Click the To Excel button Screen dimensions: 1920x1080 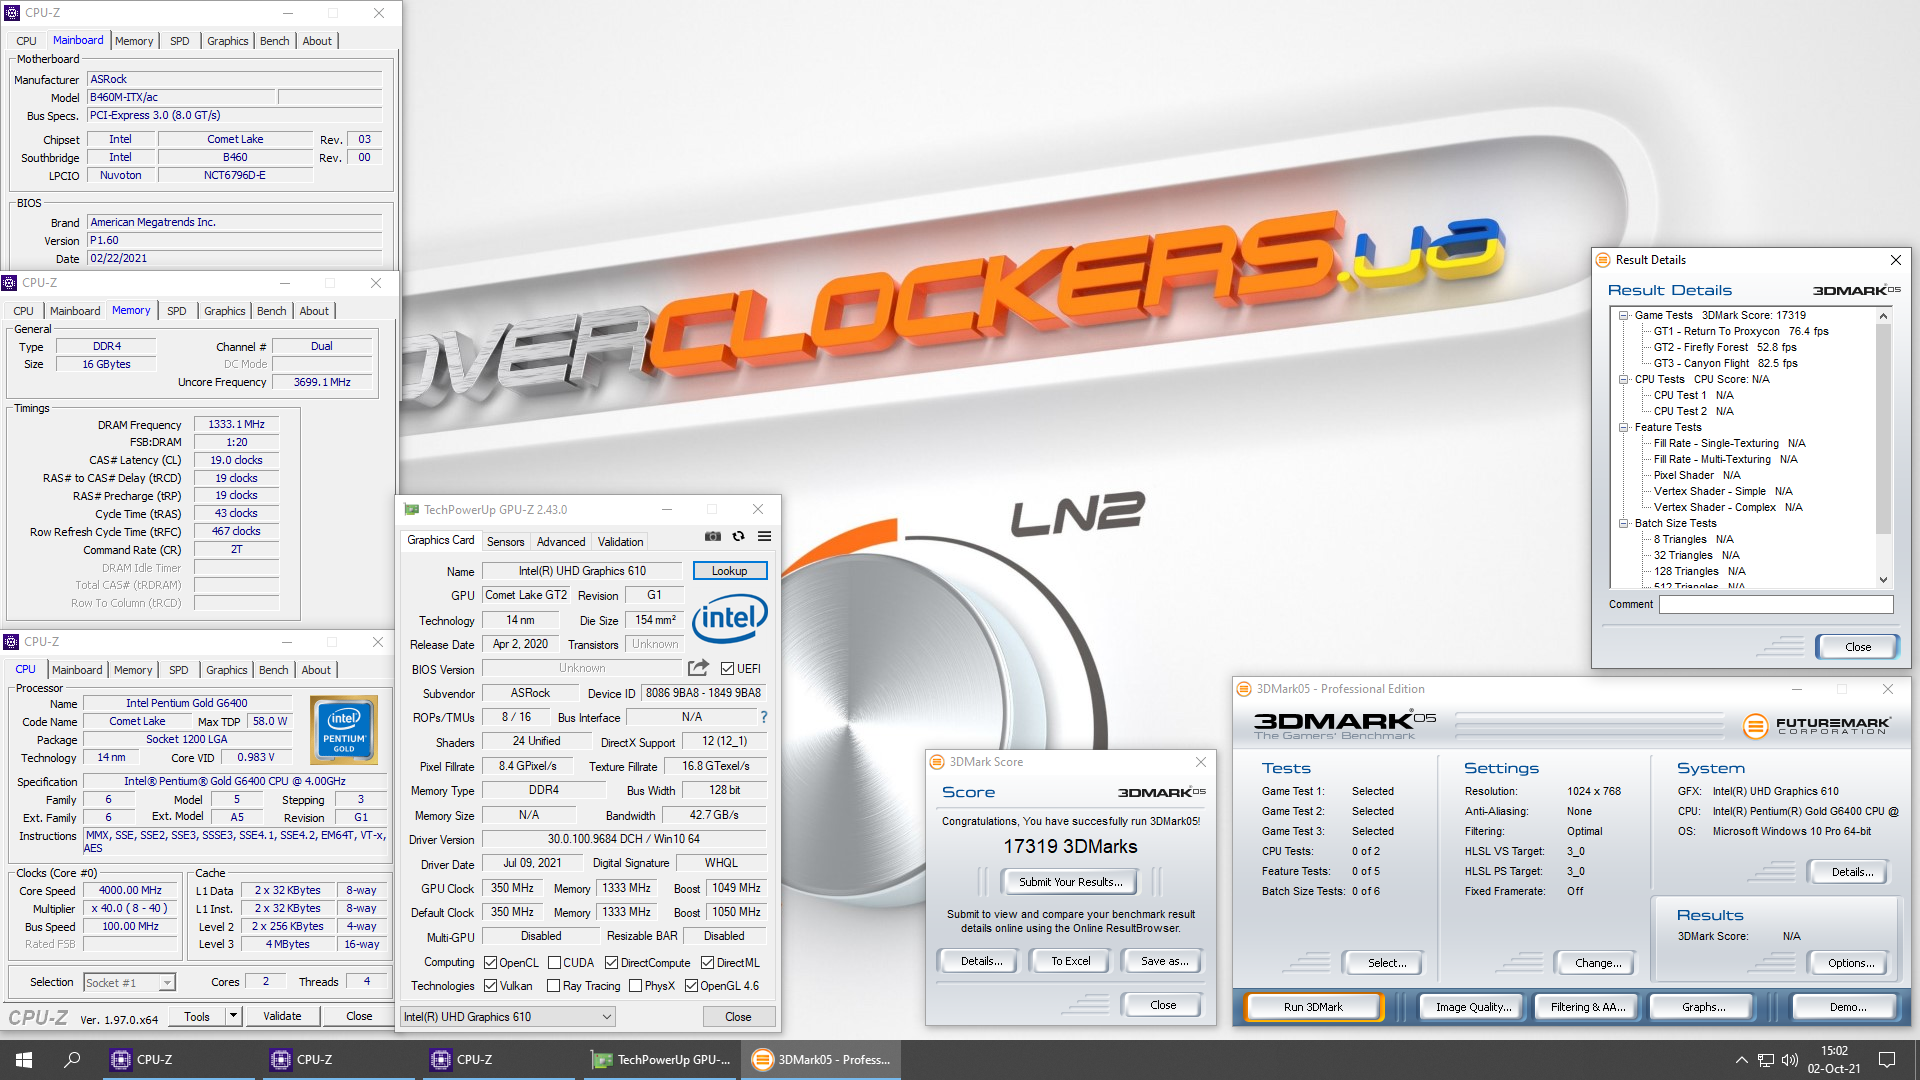pyautogui.click(x=1070, y=961)
